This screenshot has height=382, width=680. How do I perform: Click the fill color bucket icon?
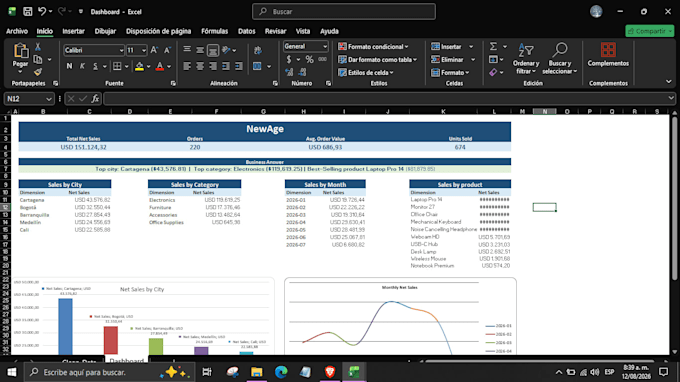[139, 66]
